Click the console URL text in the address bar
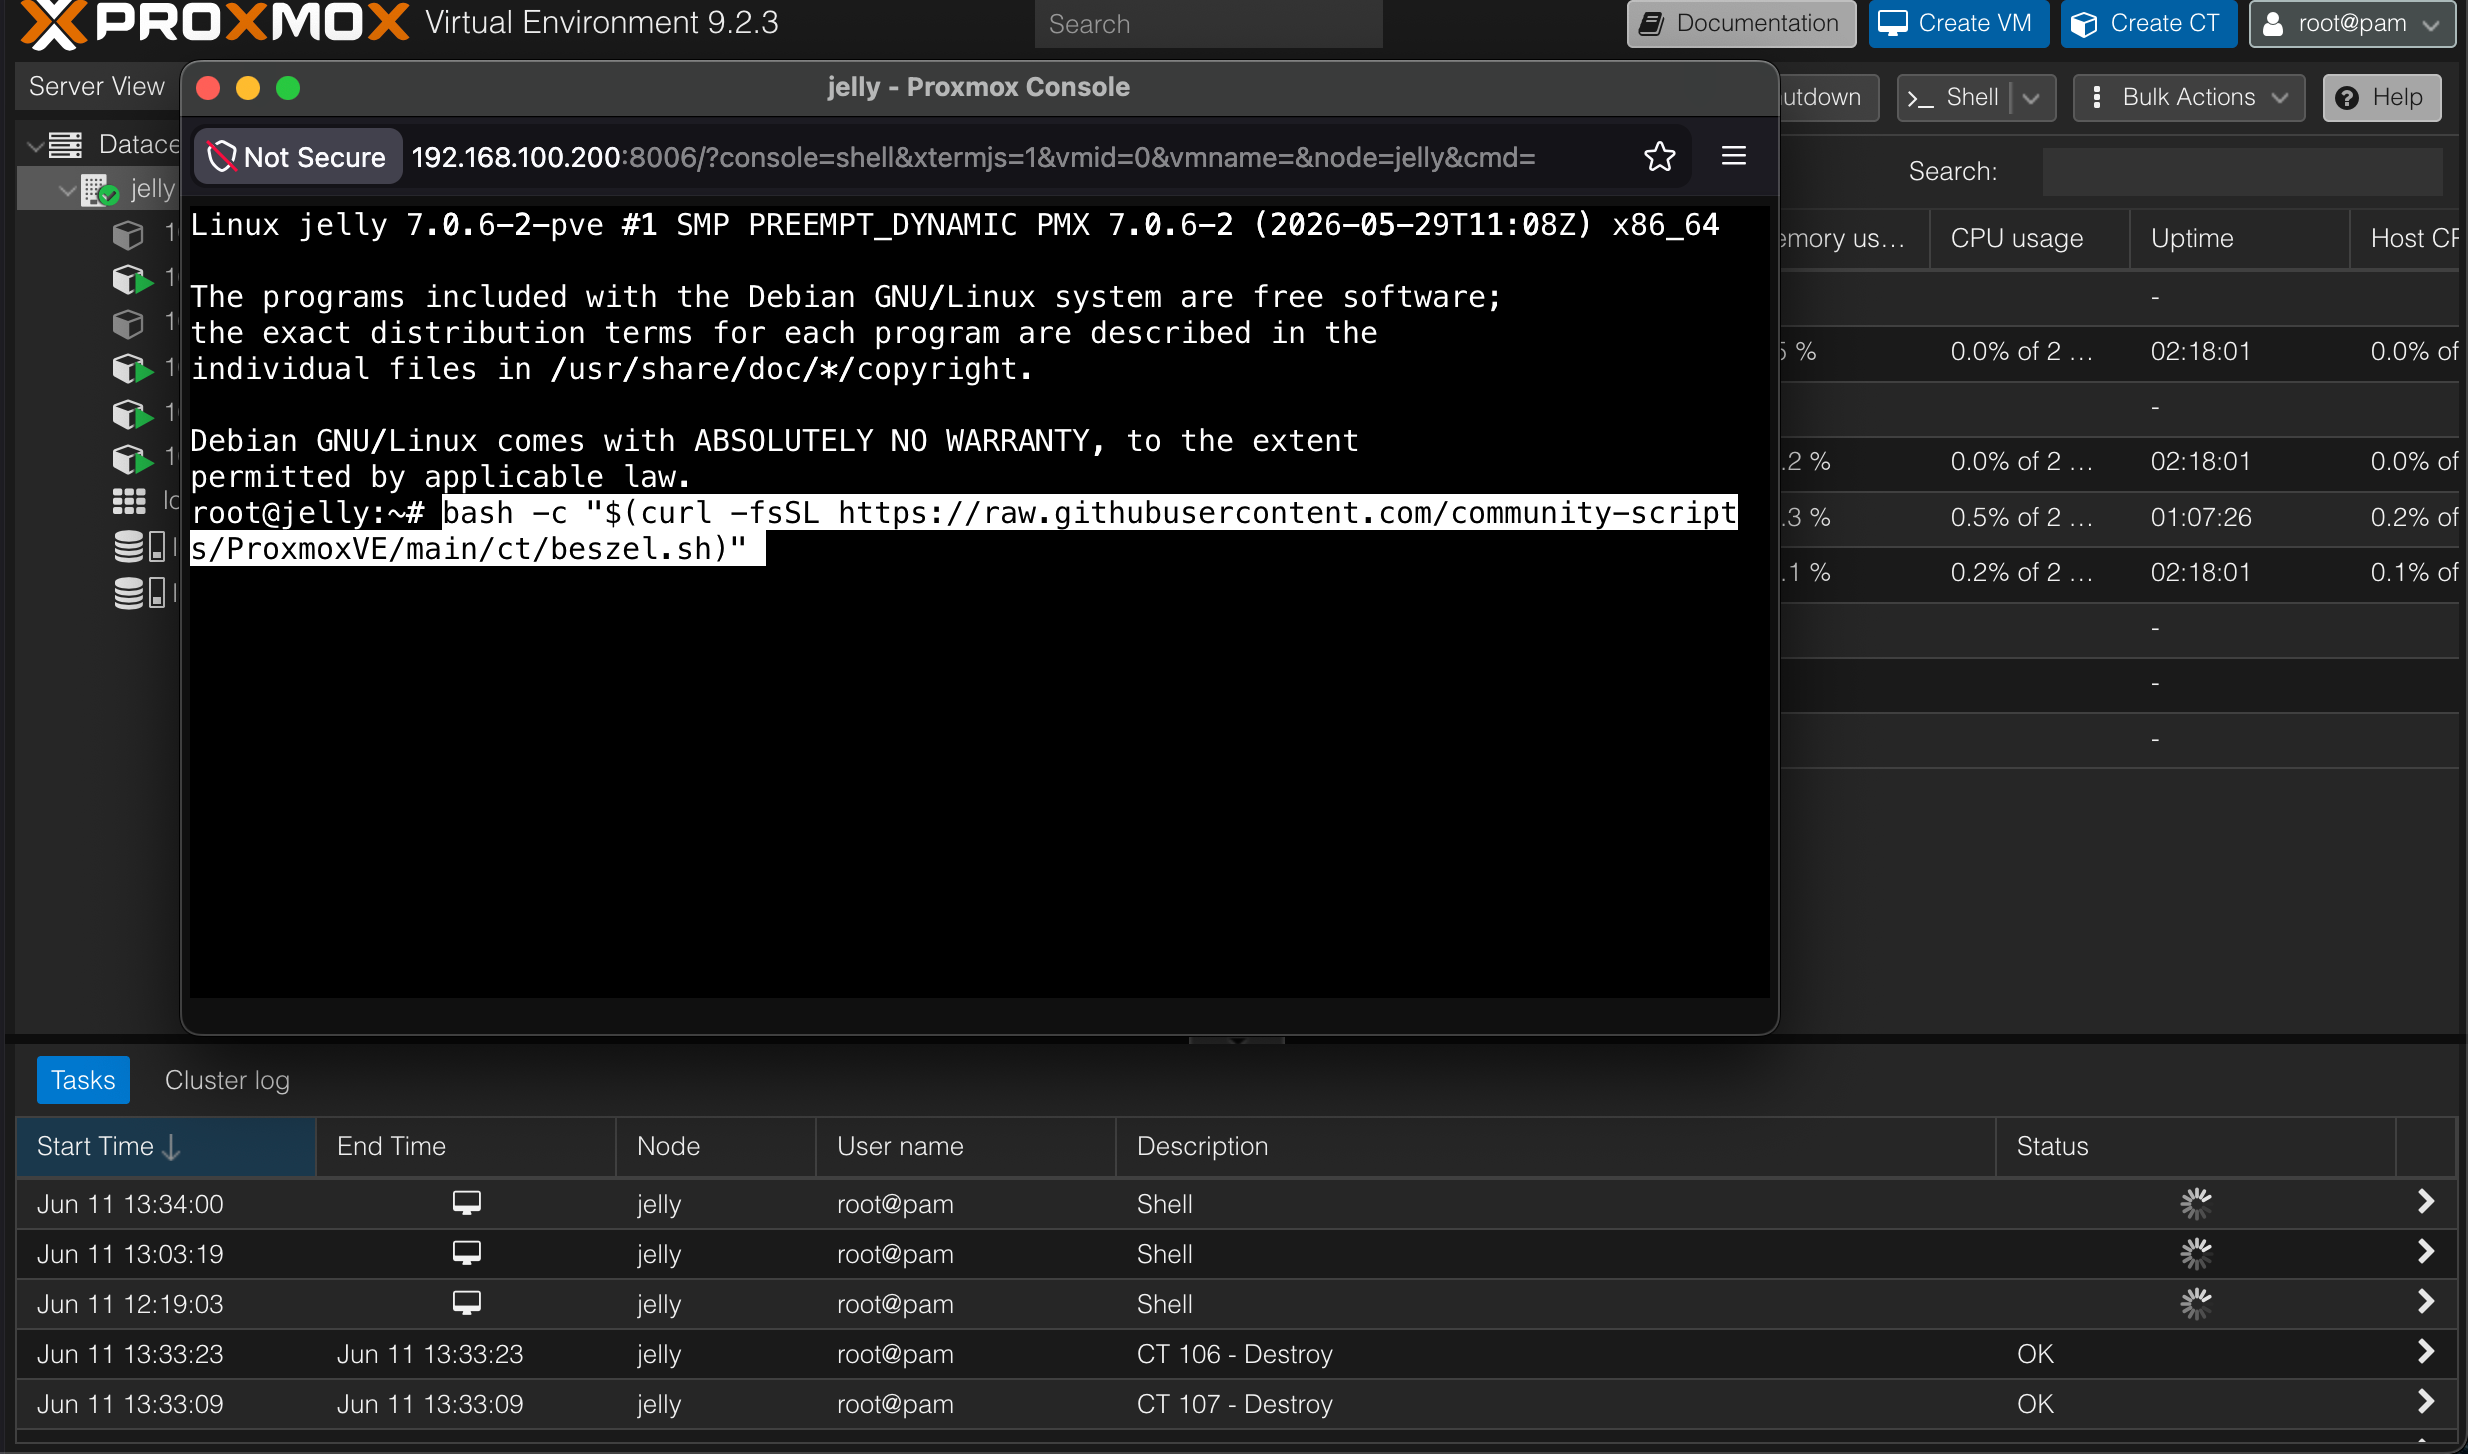 click(x=973, y=157)
